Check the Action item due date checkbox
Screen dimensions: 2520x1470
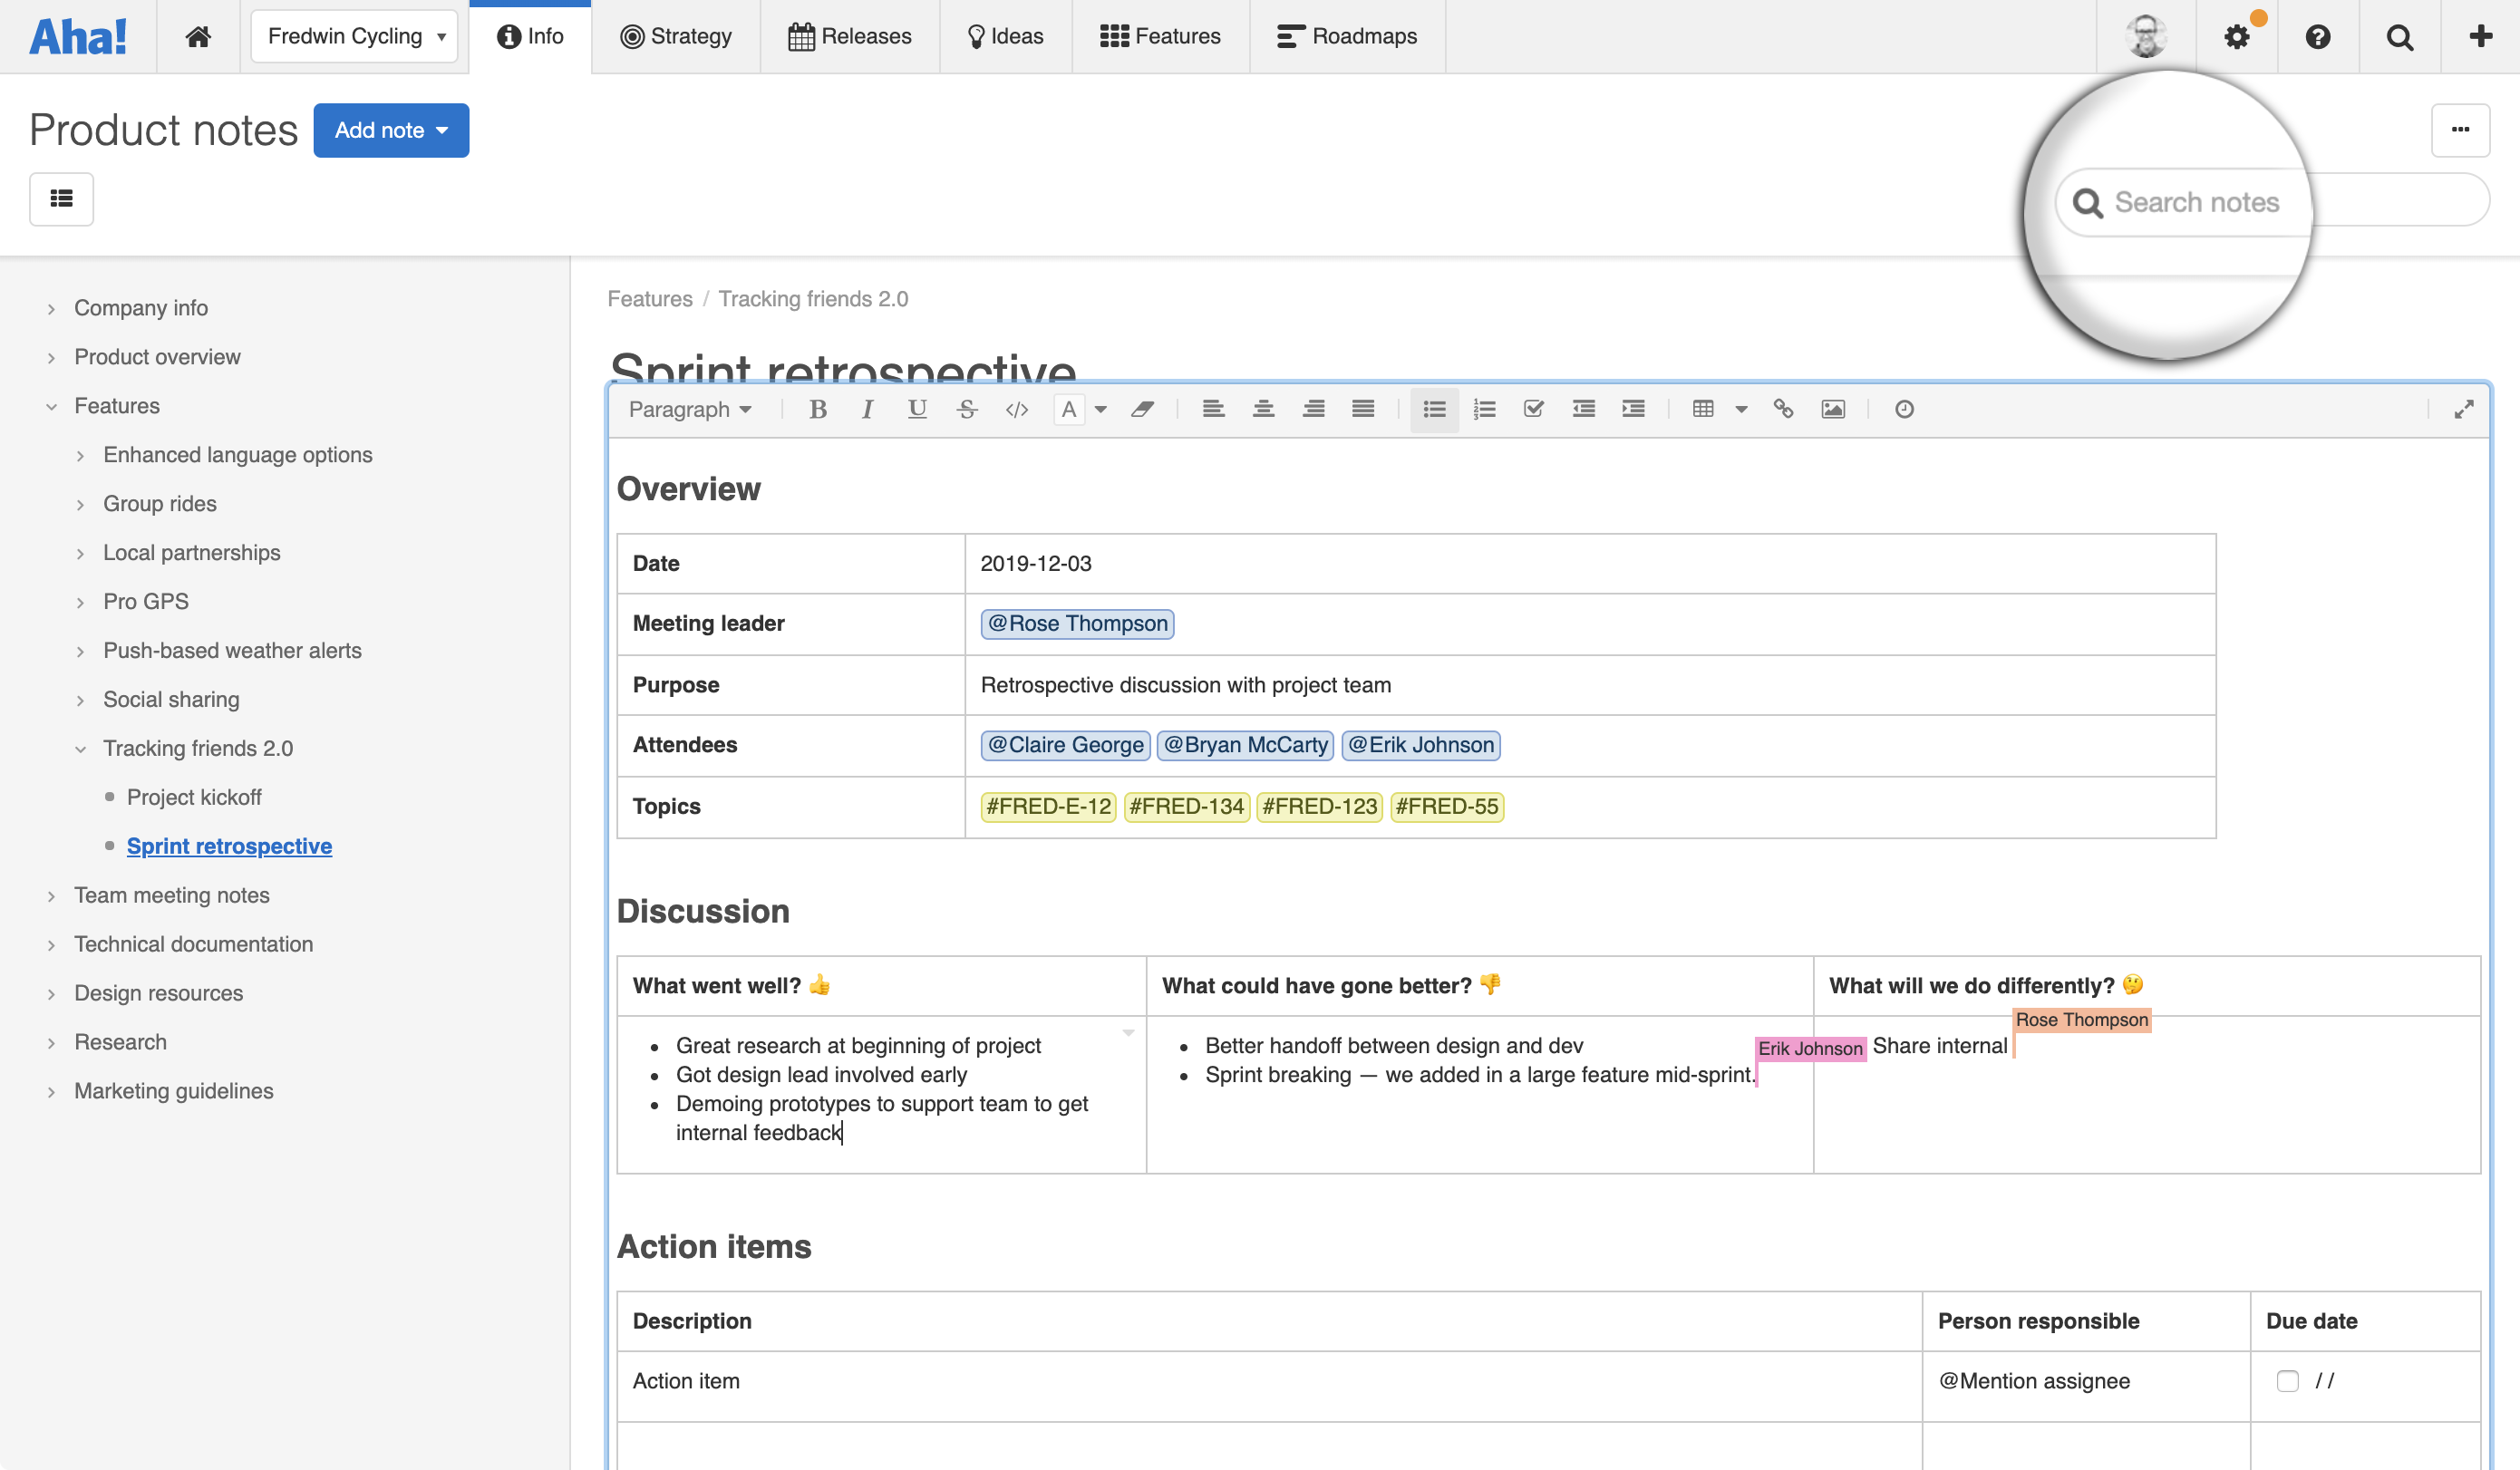2288,1381
